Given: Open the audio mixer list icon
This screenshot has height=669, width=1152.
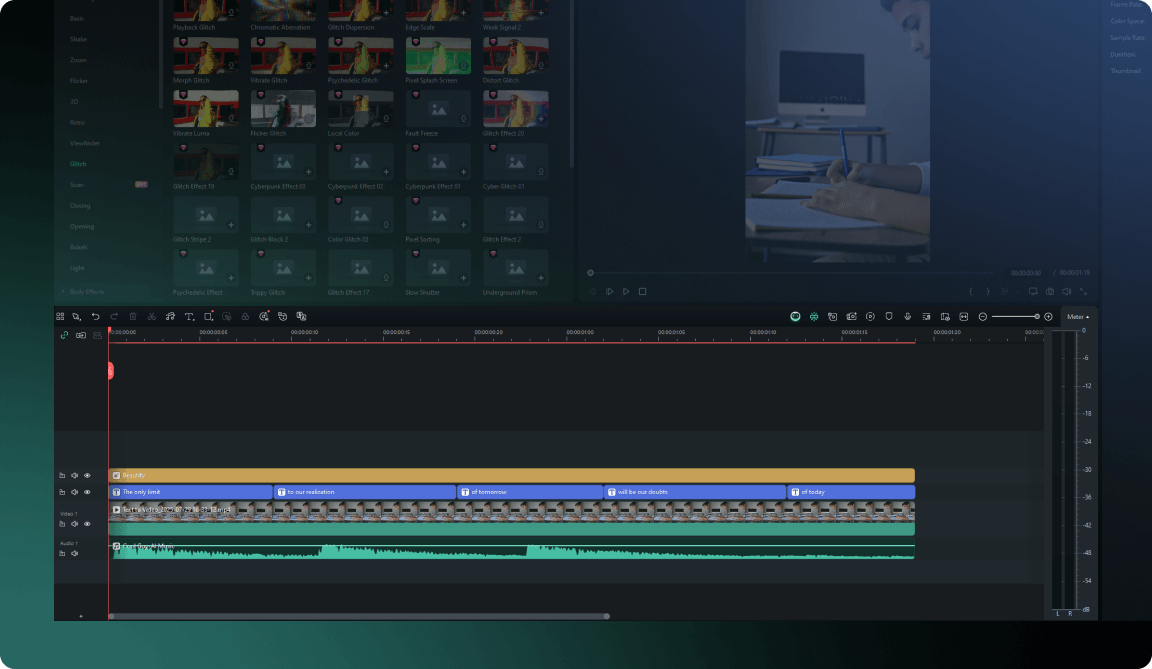Looking at the screenshot, I should coord(926,317).
